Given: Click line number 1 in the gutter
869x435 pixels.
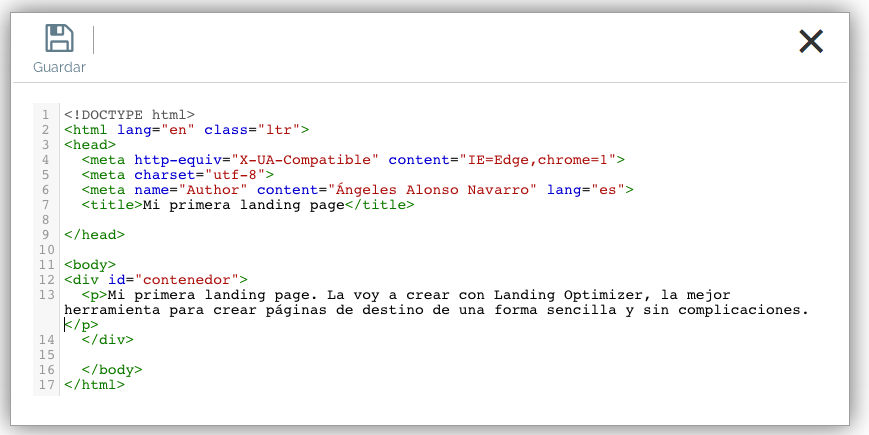Looking at the screenshot, I should coord(46,115).
